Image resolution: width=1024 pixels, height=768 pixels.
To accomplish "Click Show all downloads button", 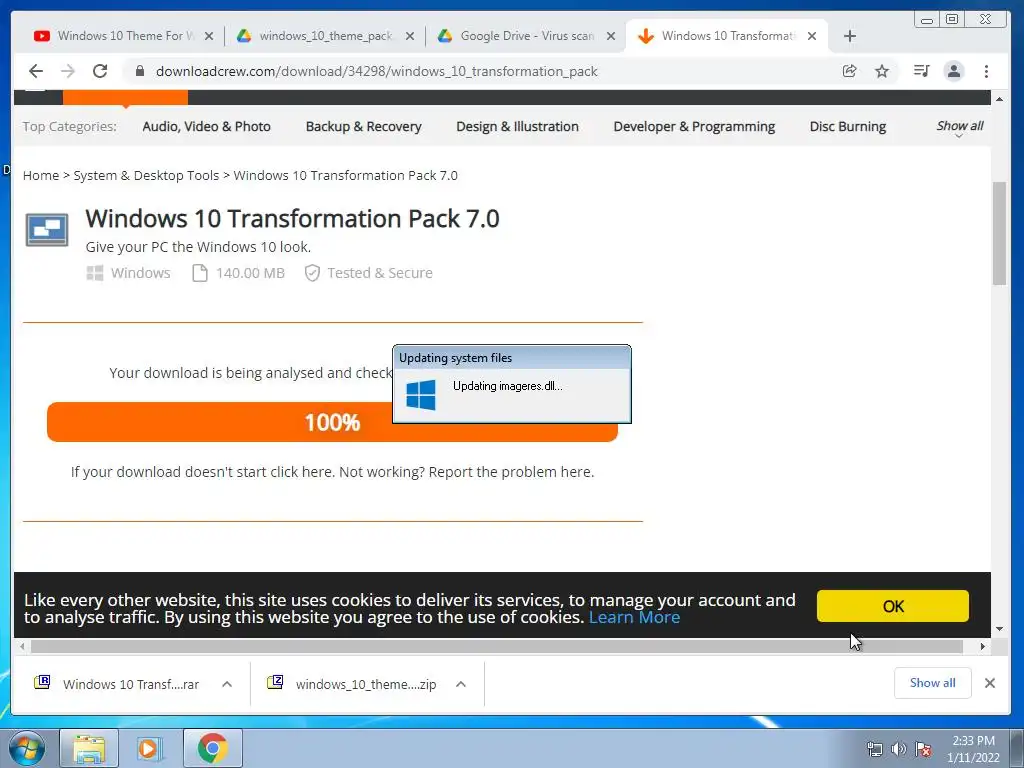I will coord(933,683).
